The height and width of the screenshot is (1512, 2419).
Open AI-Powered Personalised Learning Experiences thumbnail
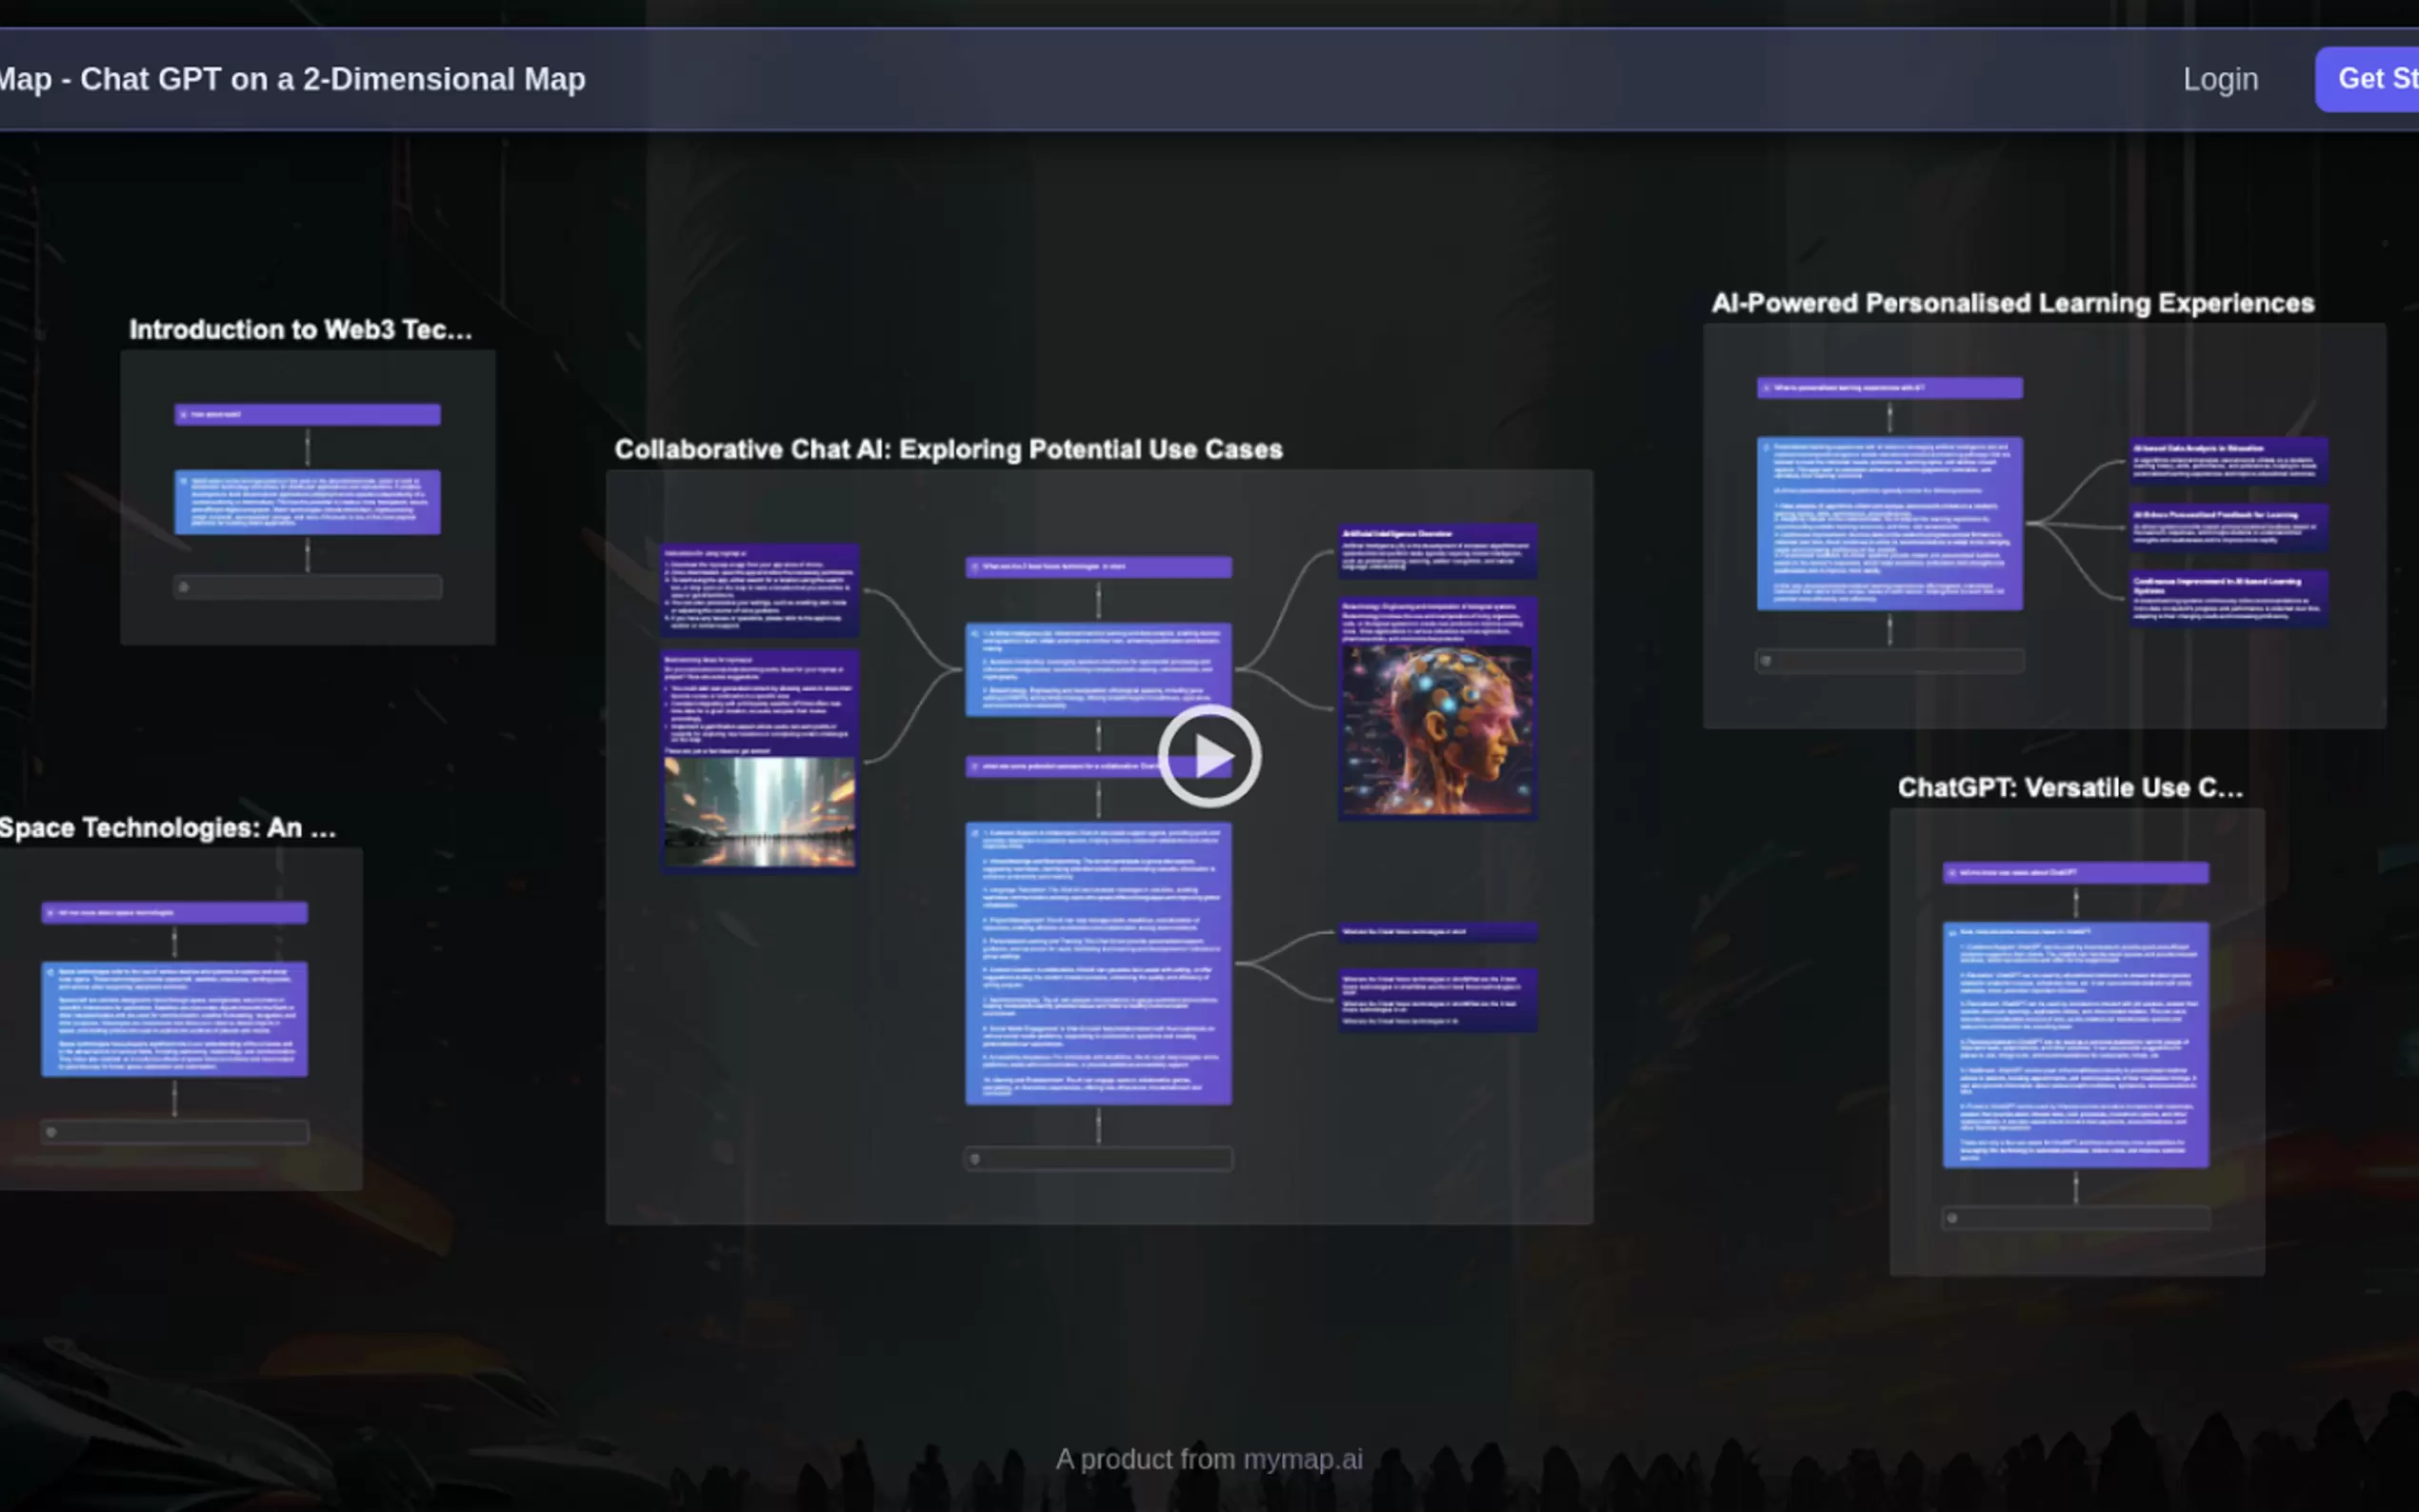[2043, 525]
